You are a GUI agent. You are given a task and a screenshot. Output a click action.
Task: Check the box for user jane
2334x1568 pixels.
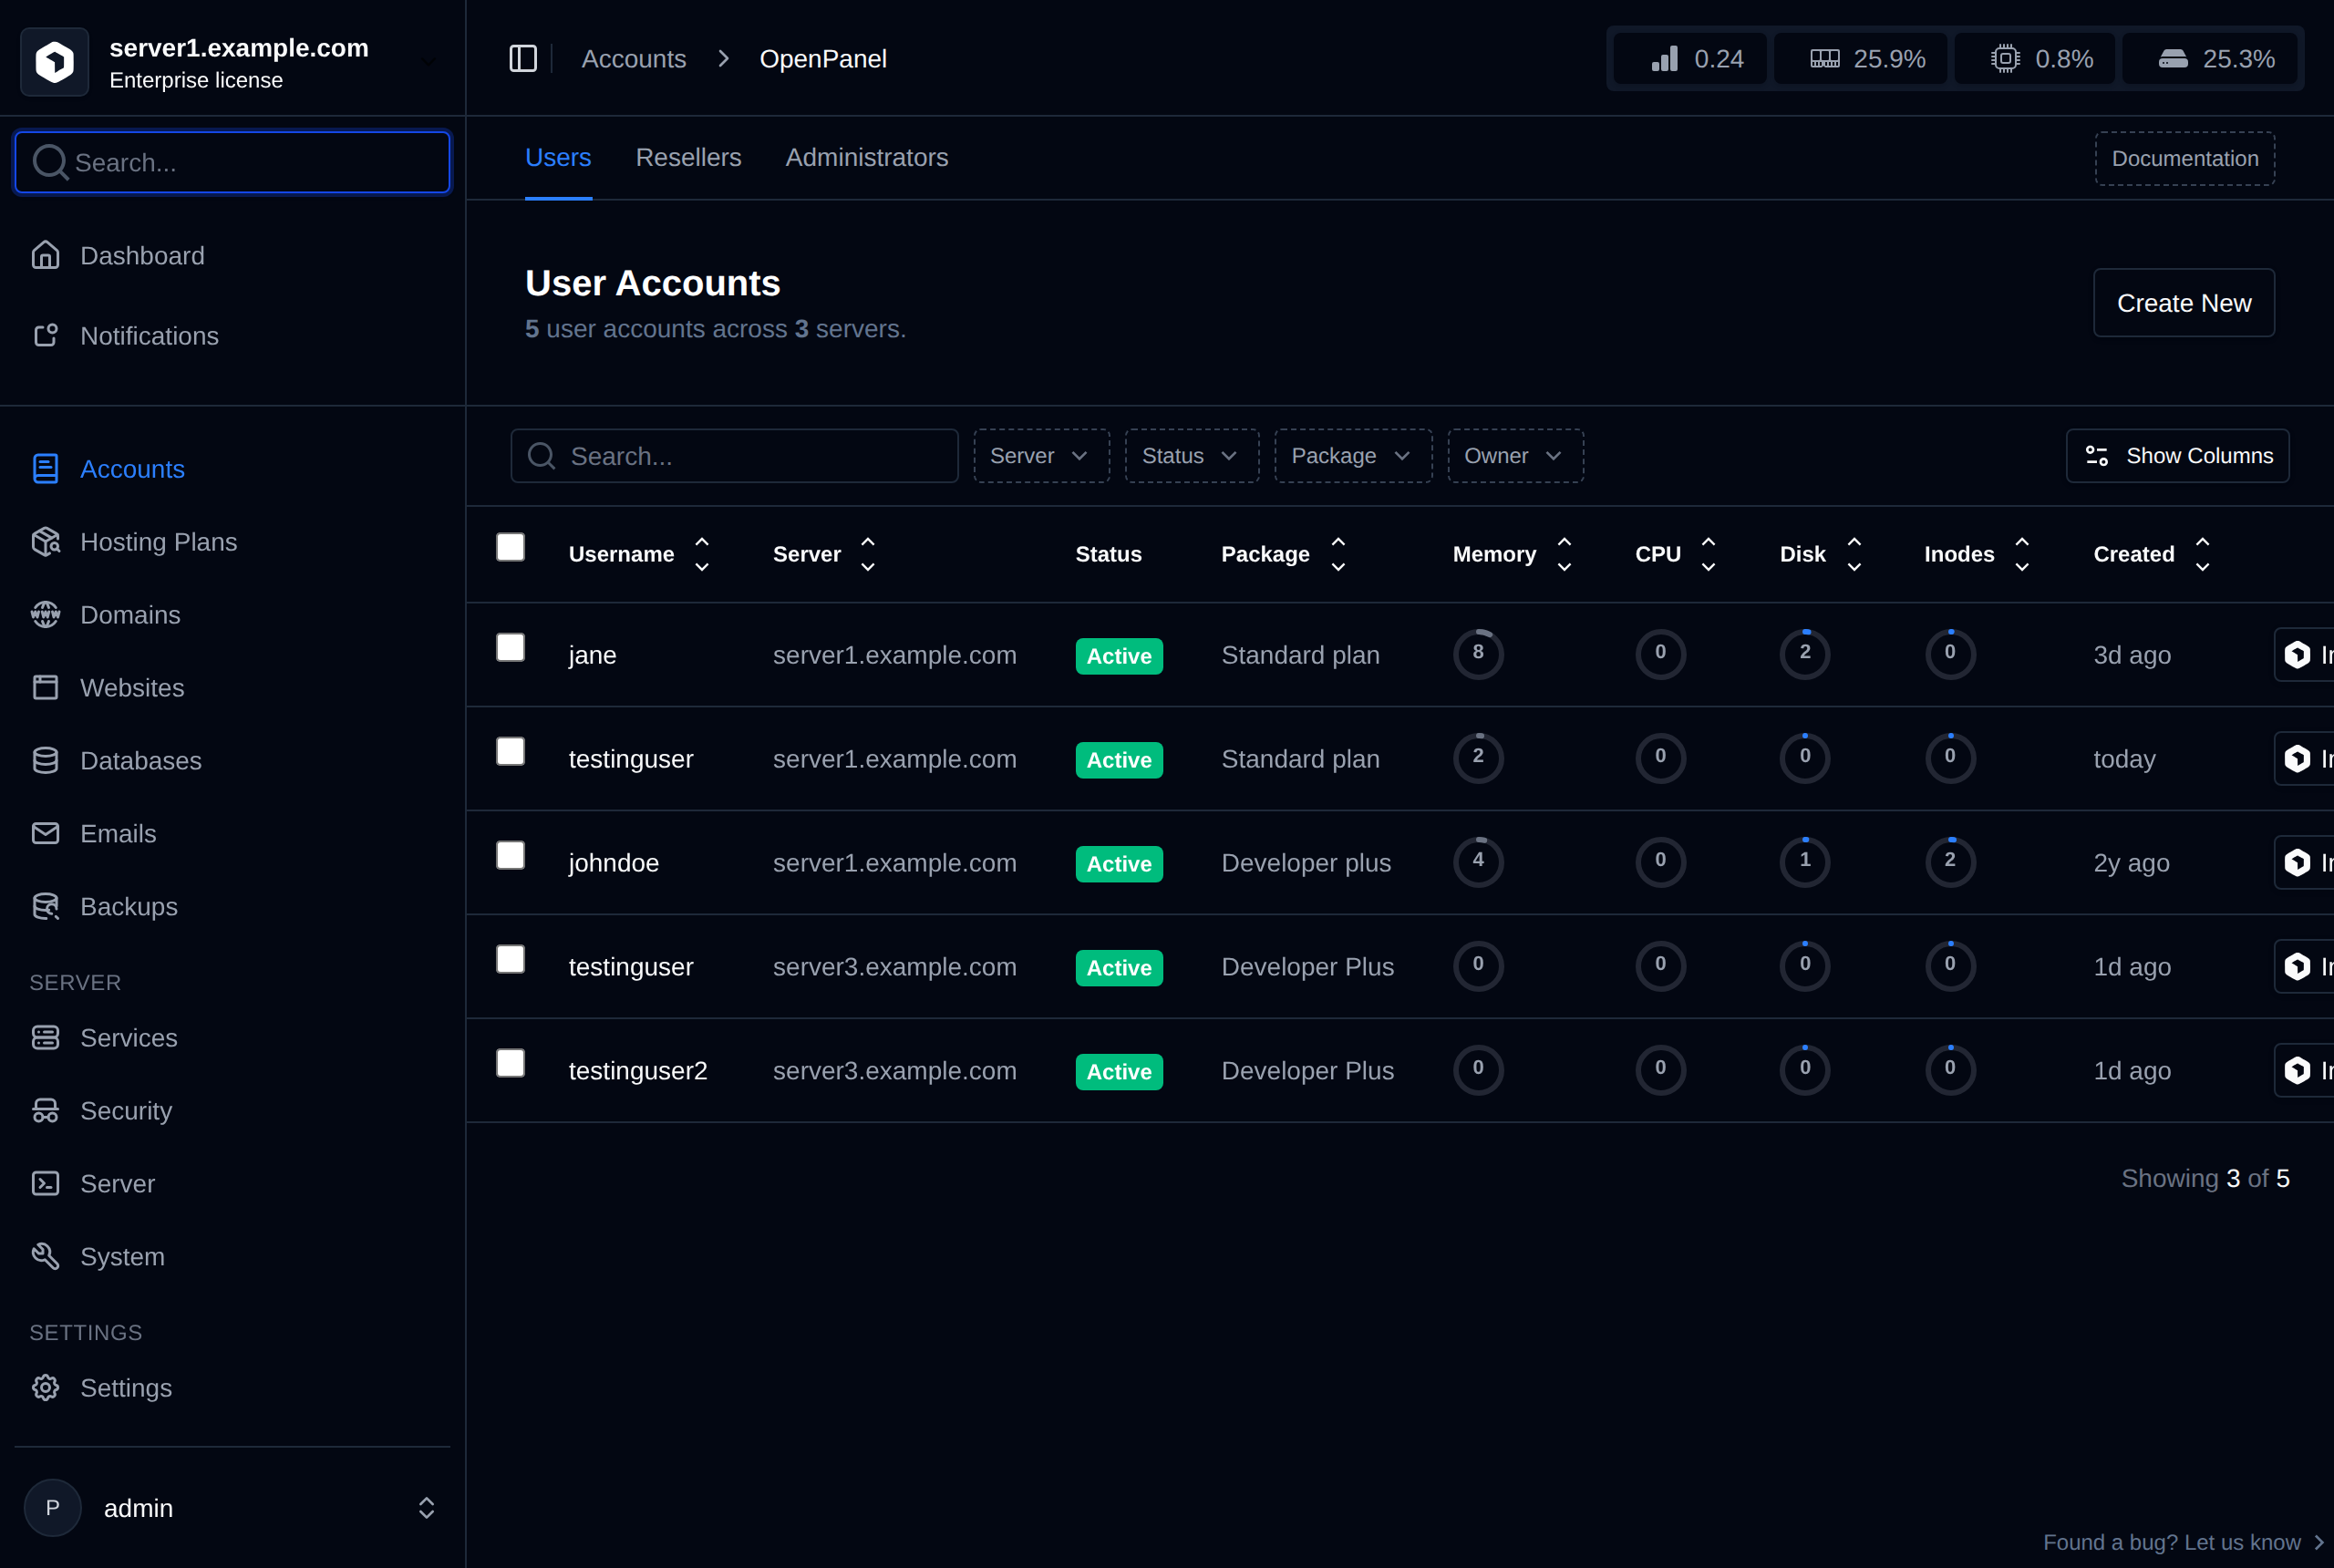(x=511, y=647)
